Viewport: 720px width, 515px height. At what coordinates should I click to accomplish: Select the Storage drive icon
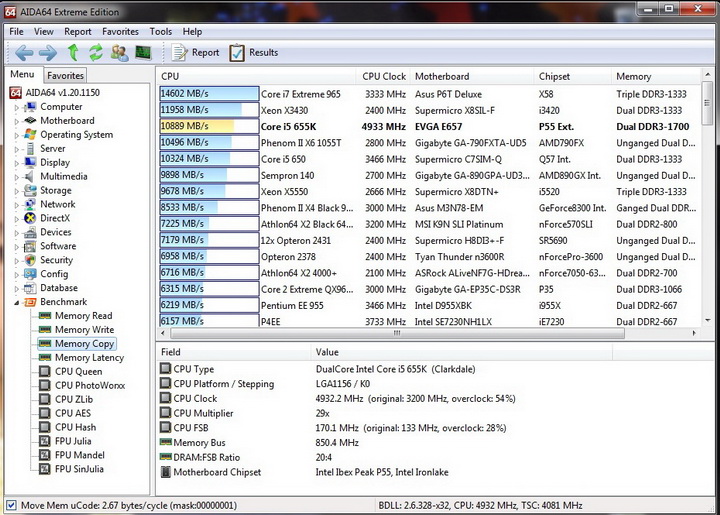[x=30, y=190]
